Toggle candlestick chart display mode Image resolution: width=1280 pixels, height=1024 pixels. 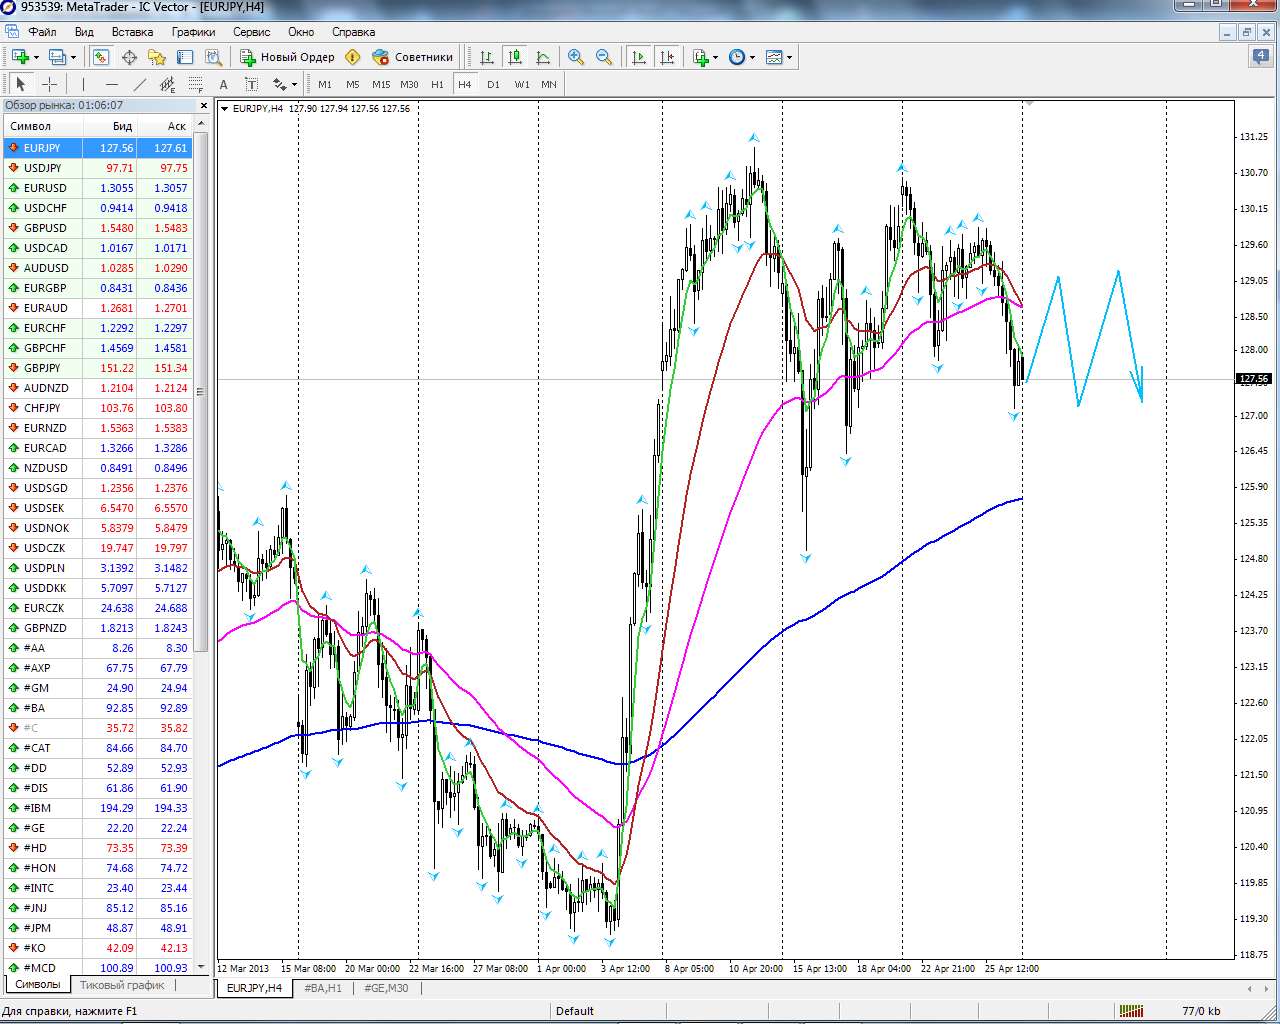pos(515,57)
